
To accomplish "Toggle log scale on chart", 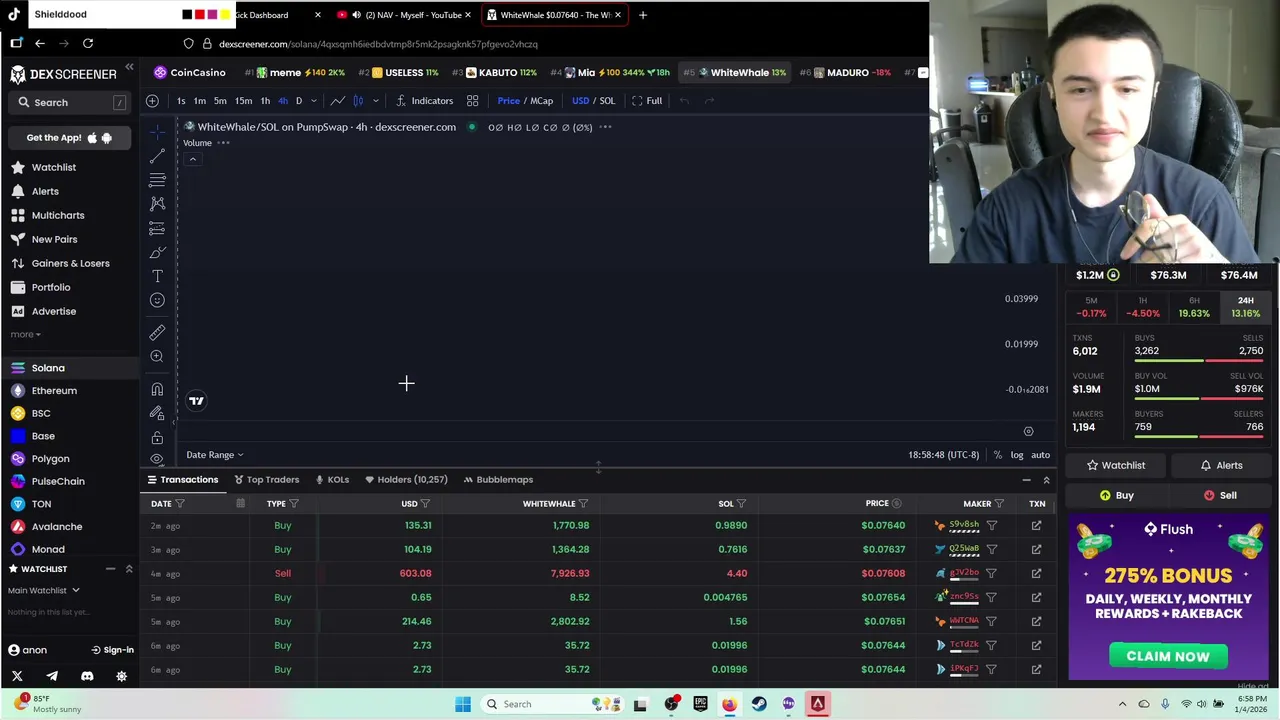I will point(1017,455).
